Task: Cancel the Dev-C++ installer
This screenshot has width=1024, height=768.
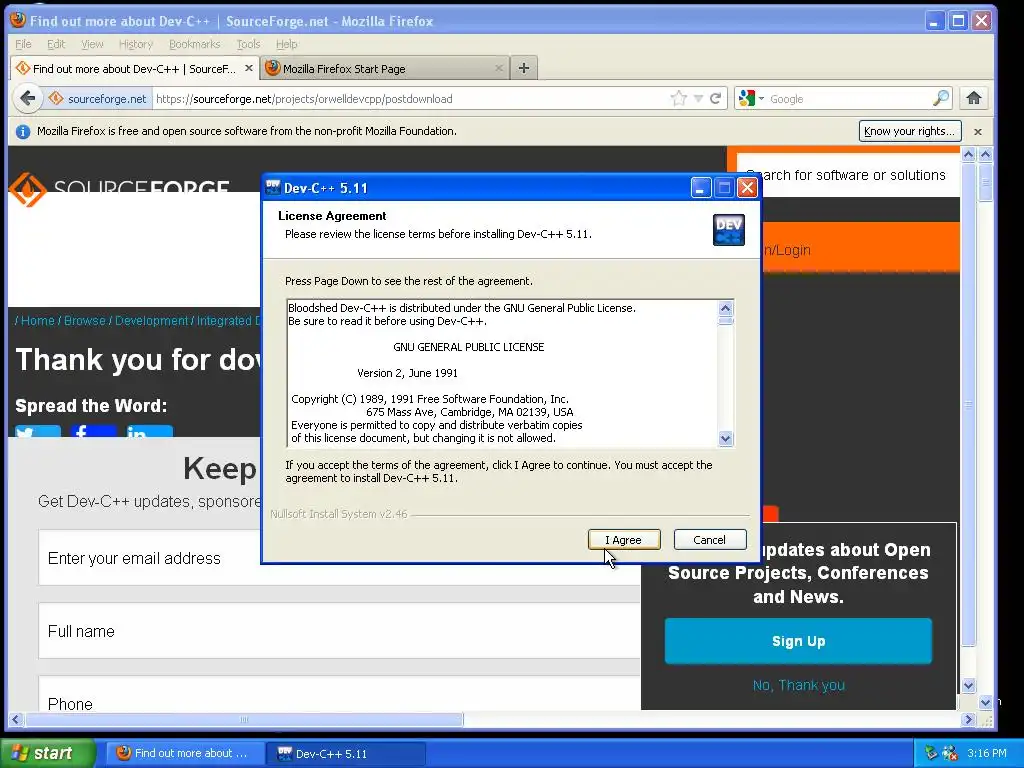Action: tap(709, 539)
